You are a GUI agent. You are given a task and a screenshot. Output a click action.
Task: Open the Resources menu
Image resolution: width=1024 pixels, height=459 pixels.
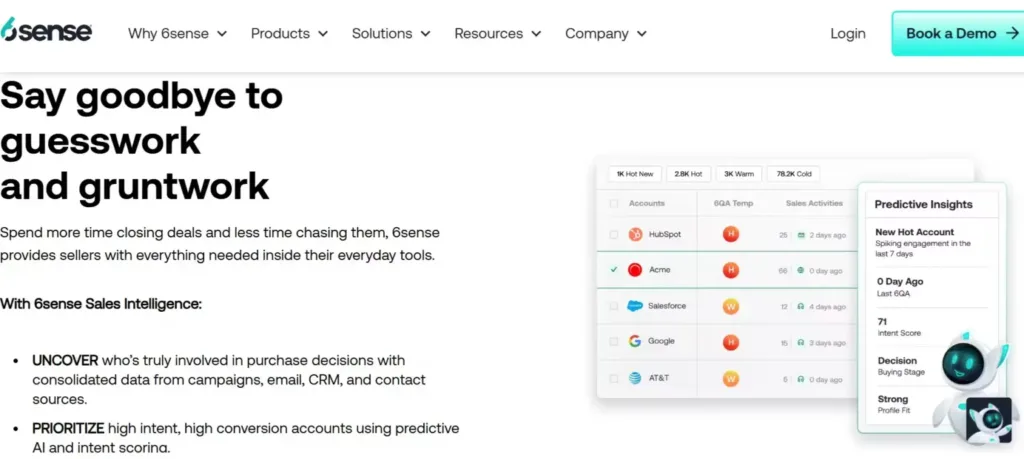coord(497,33)
